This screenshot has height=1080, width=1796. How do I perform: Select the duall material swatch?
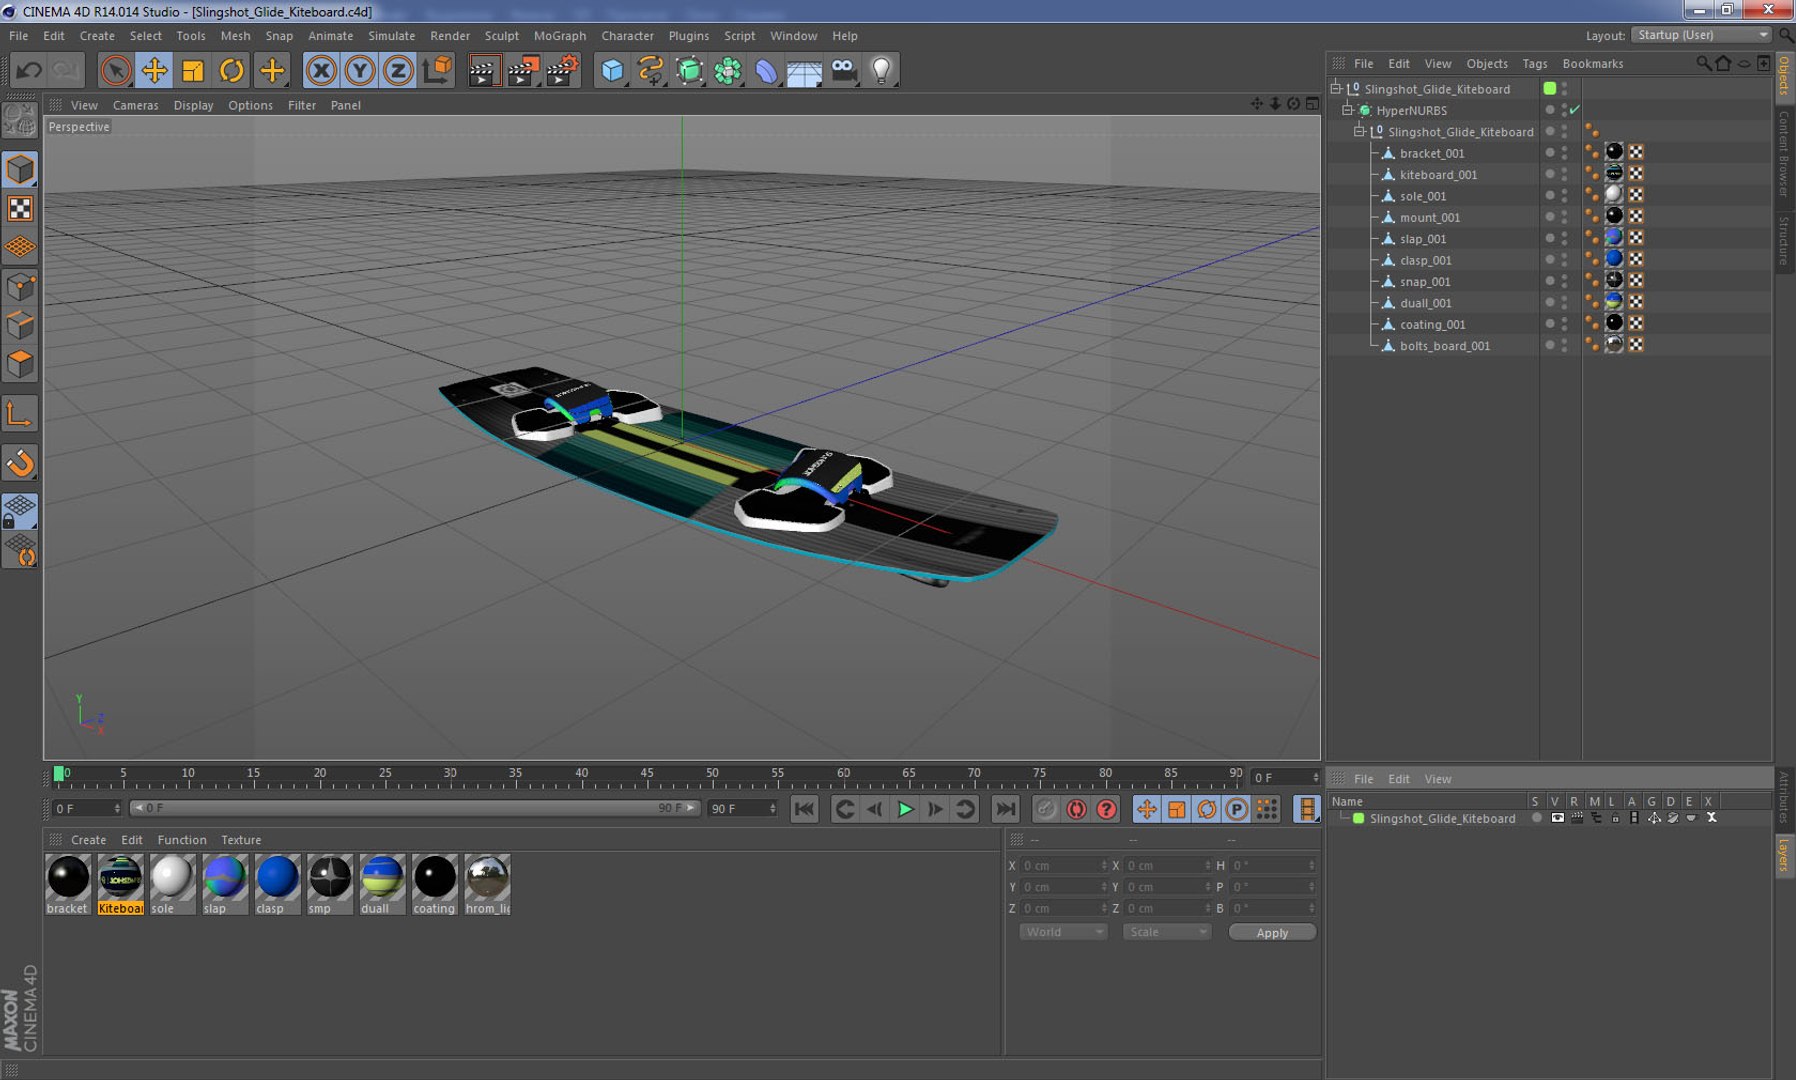click(382, 884)
